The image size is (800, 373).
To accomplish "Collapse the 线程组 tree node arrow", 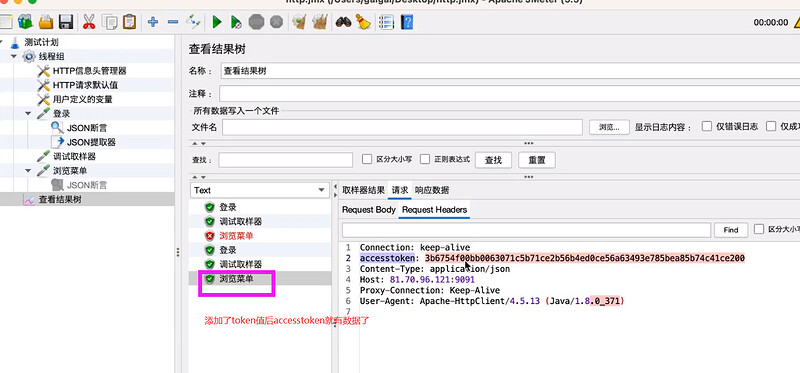I will [x=14, y=57].
